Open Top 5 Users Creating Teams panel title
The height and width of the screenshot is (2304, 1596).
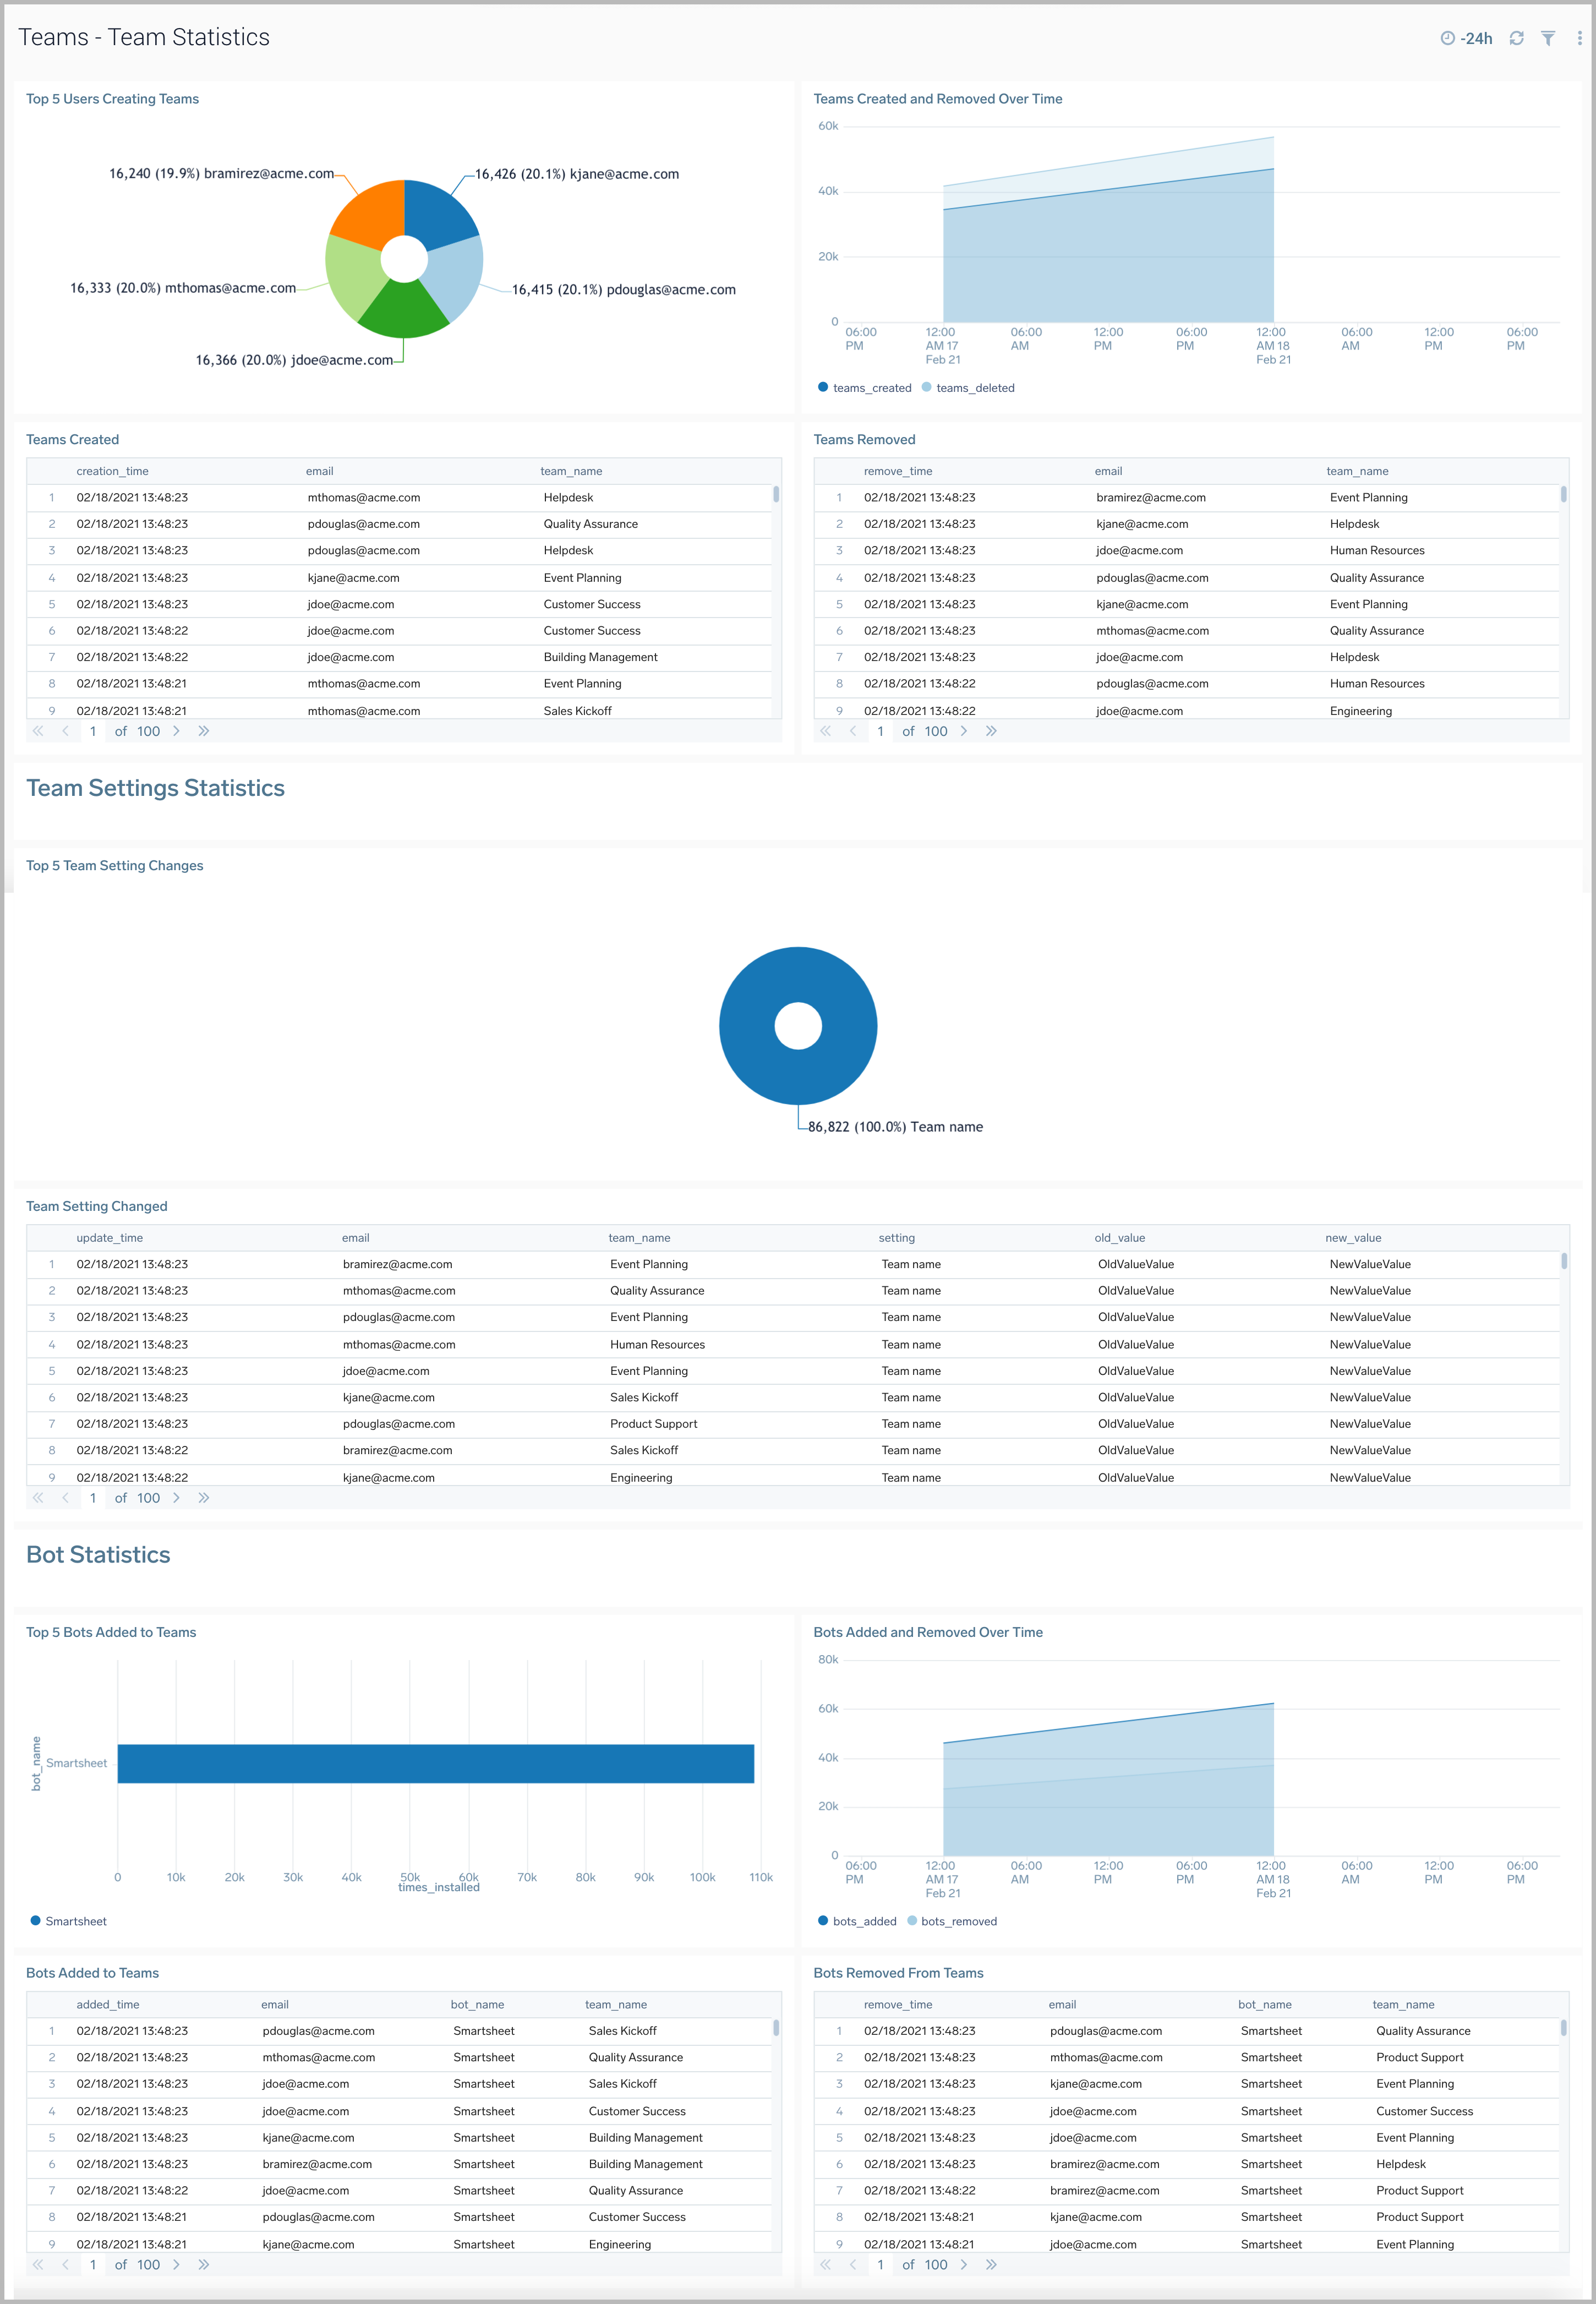coord(112,99)
